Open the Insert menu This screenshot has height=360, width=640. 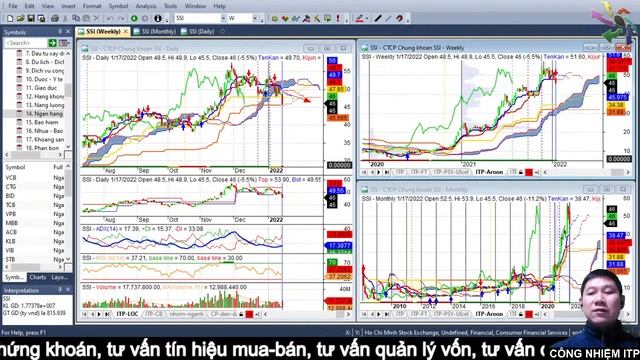(68, 6)
